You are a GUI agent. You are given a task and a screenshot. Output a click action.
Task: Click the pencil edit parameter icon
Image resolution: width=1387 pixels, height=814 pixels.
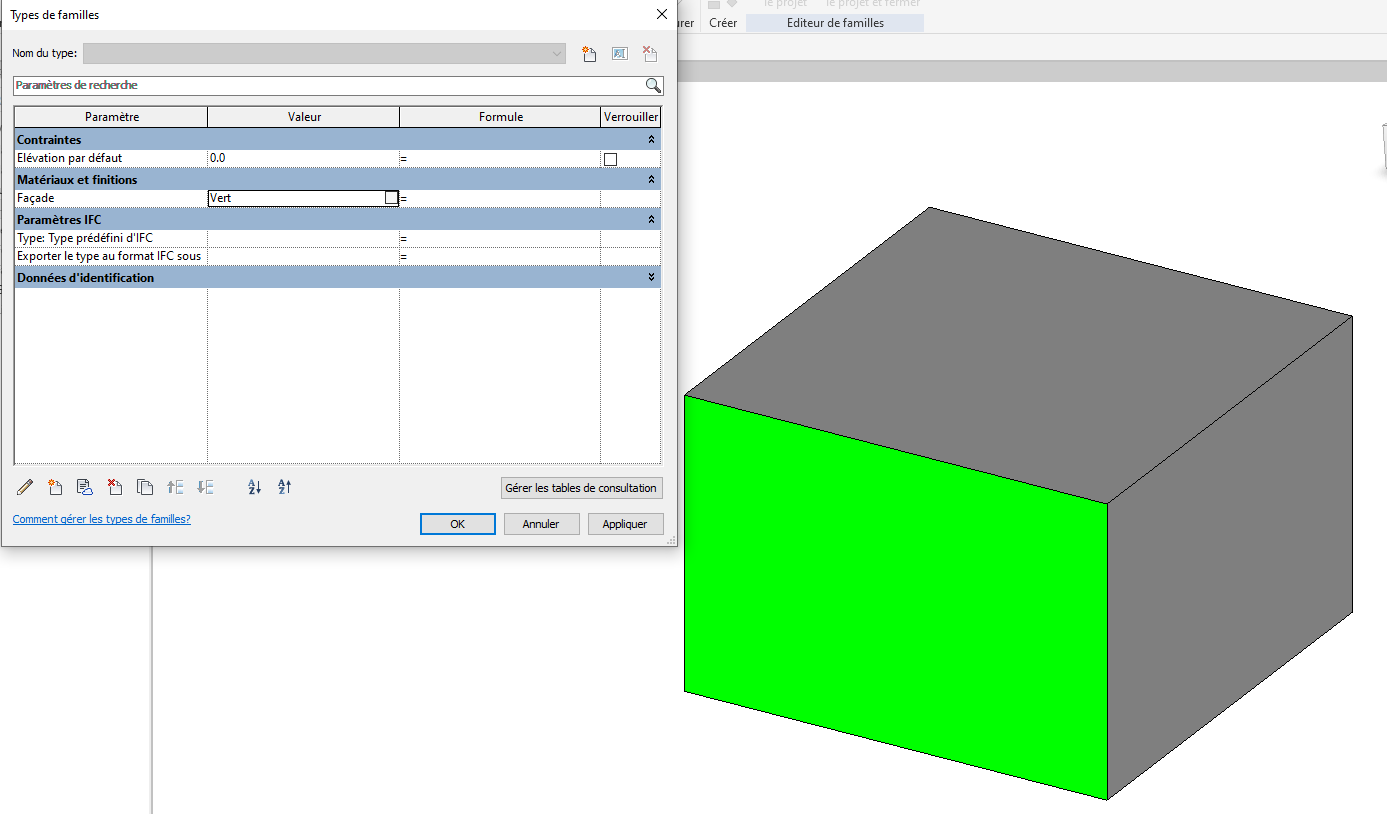pos(25,487)
